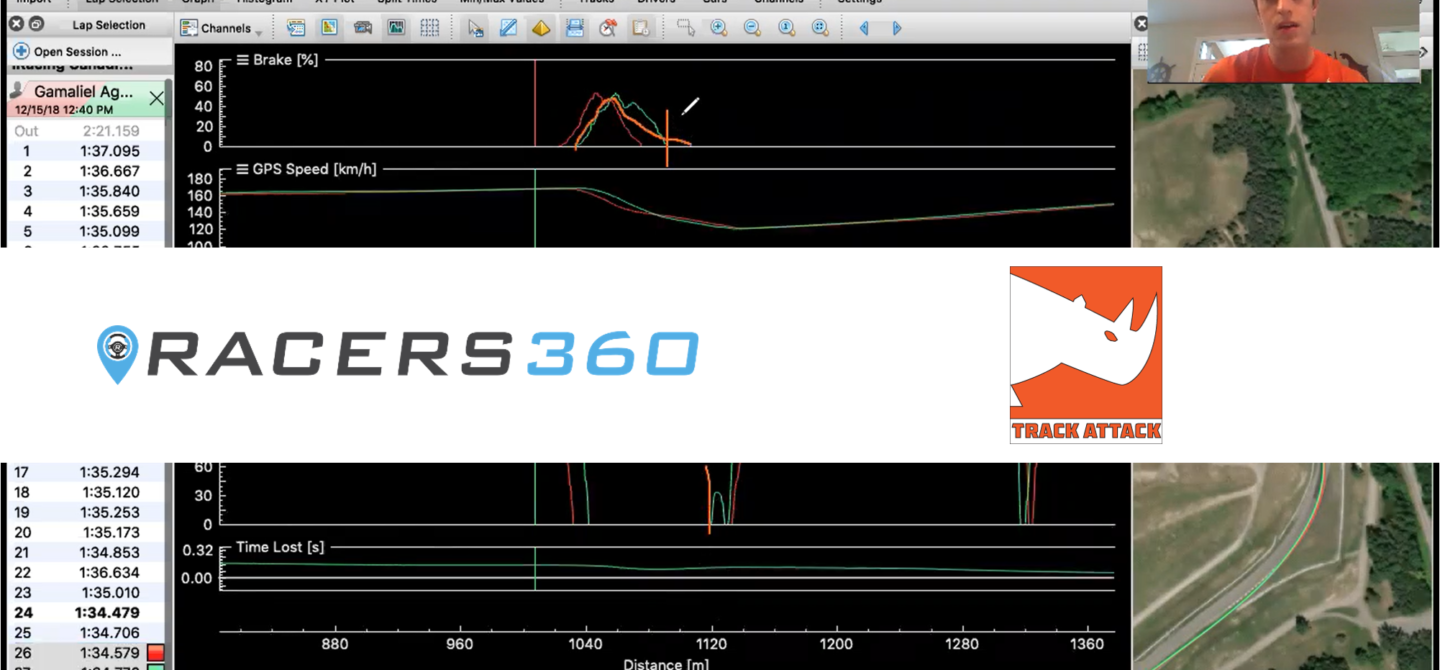Click the stopwatch with red pin icon
Image resolution: width=1440 pixels, height=670 pixels.
pos(608,28)
